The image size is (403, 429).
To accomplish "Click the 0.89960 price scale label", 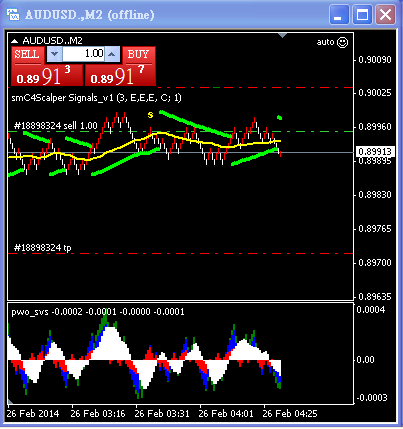I will [375, 127].
